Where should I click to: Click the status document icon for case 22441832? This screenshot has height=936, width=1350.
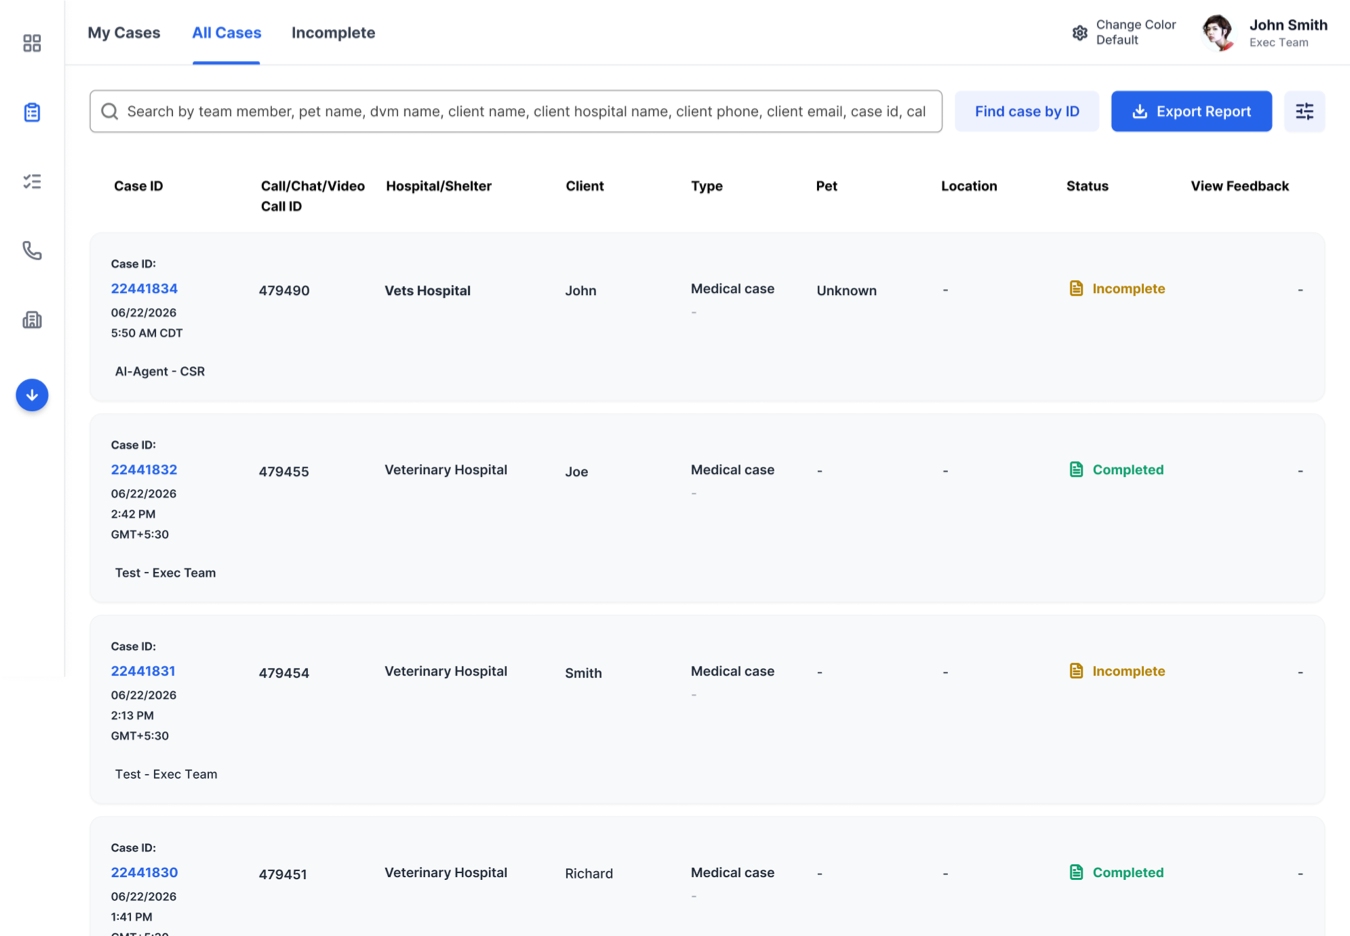pyautogui.click(x=1076, y=469)
